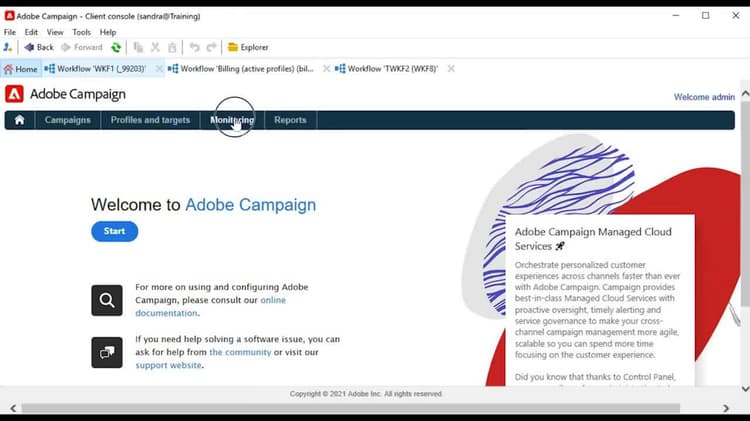Switch to the Home tab

(21, 69)
